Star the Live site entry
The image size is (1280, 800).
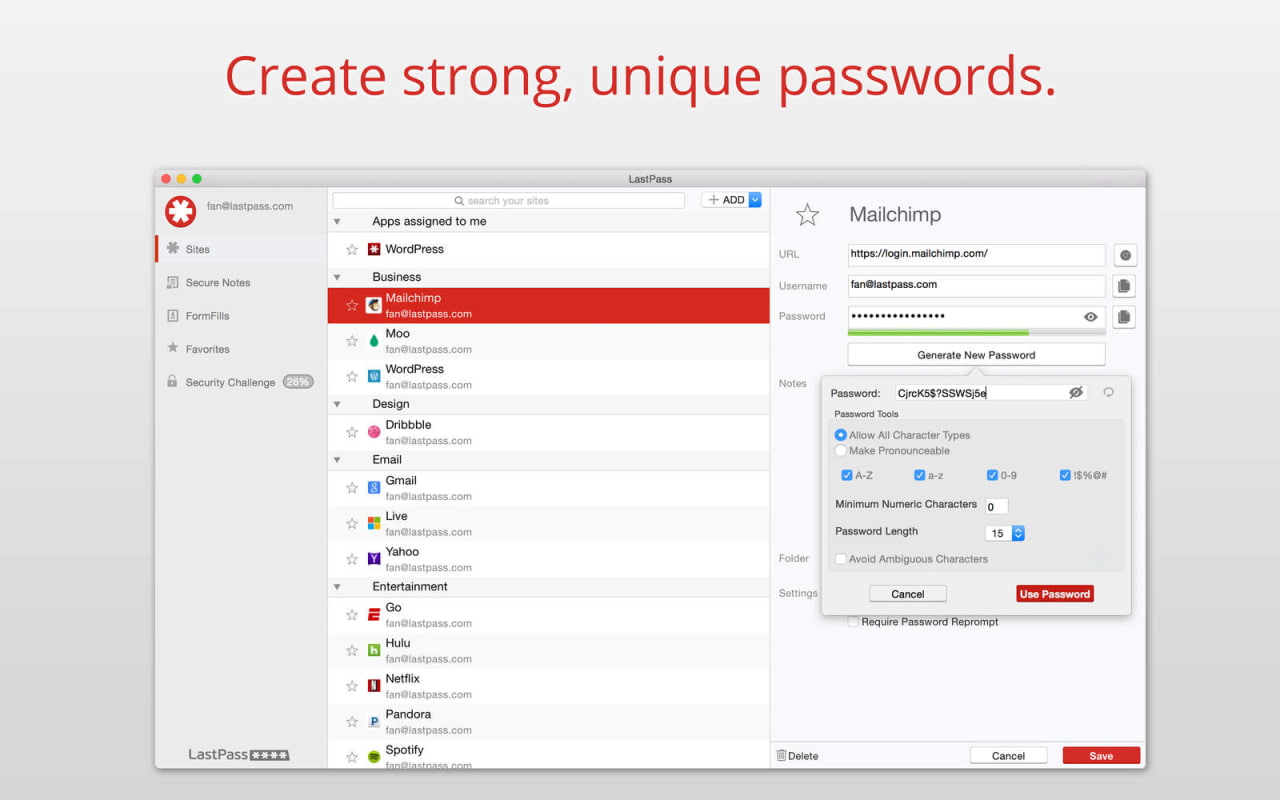point(352,524)
